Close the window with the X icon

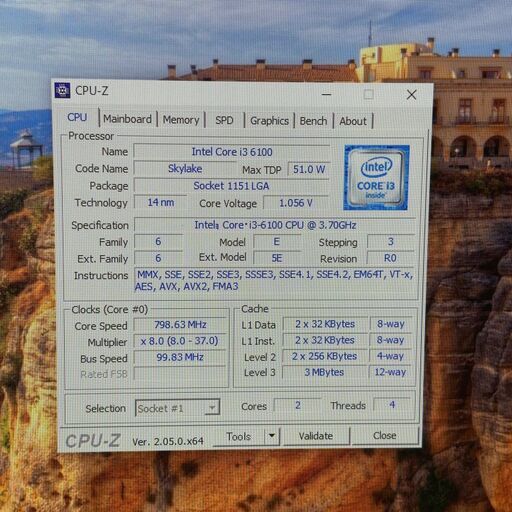click(412, 95)
